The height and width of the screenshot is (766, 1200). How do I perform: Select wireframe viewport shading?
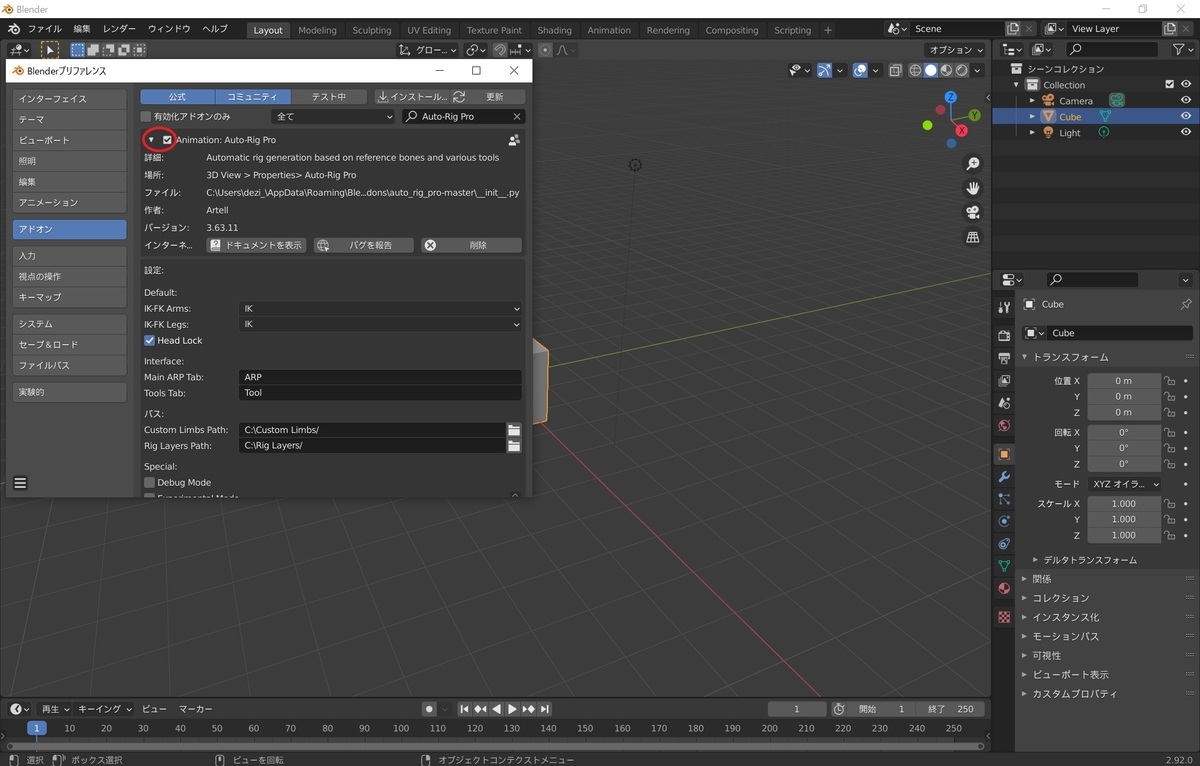pyautogui.click(x=915, y=70)
